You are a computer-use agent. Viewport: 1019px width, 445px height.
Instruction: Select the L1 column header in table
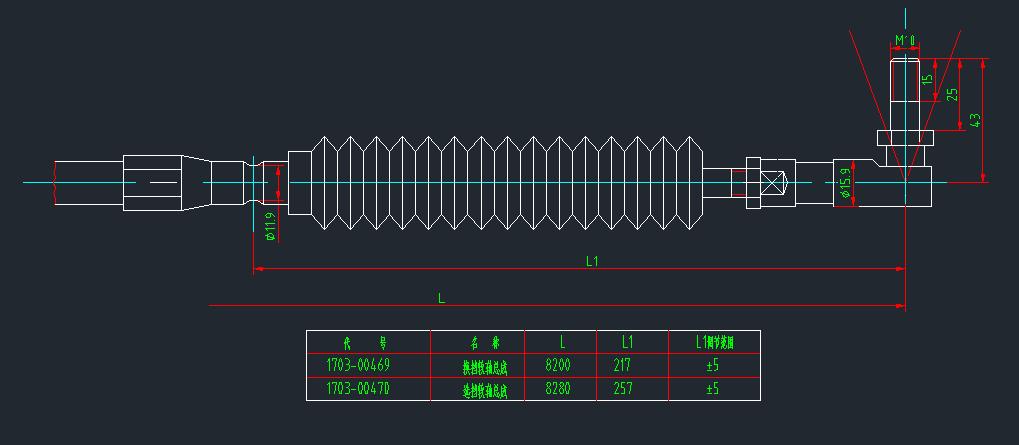625,342
